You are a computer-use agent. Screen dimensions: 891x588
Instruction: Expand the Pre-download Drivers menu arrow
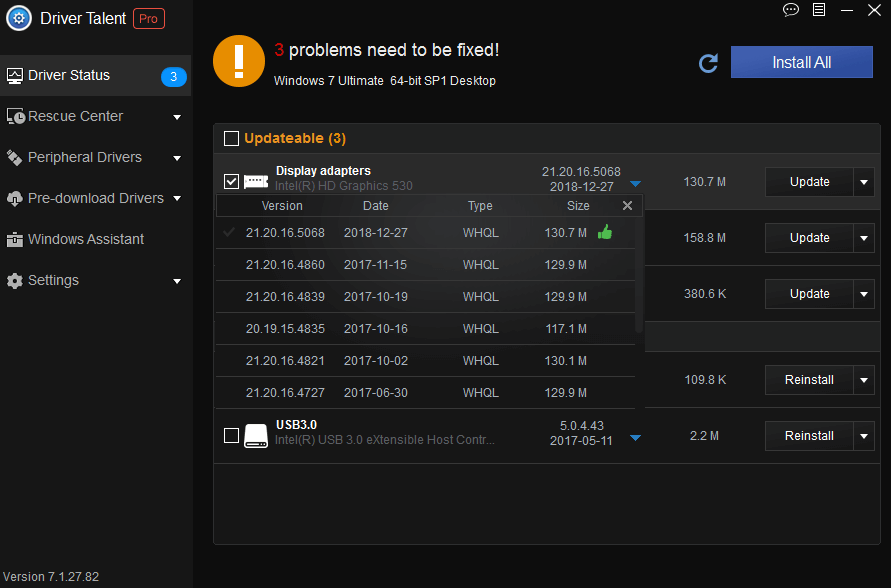[177, 198]
